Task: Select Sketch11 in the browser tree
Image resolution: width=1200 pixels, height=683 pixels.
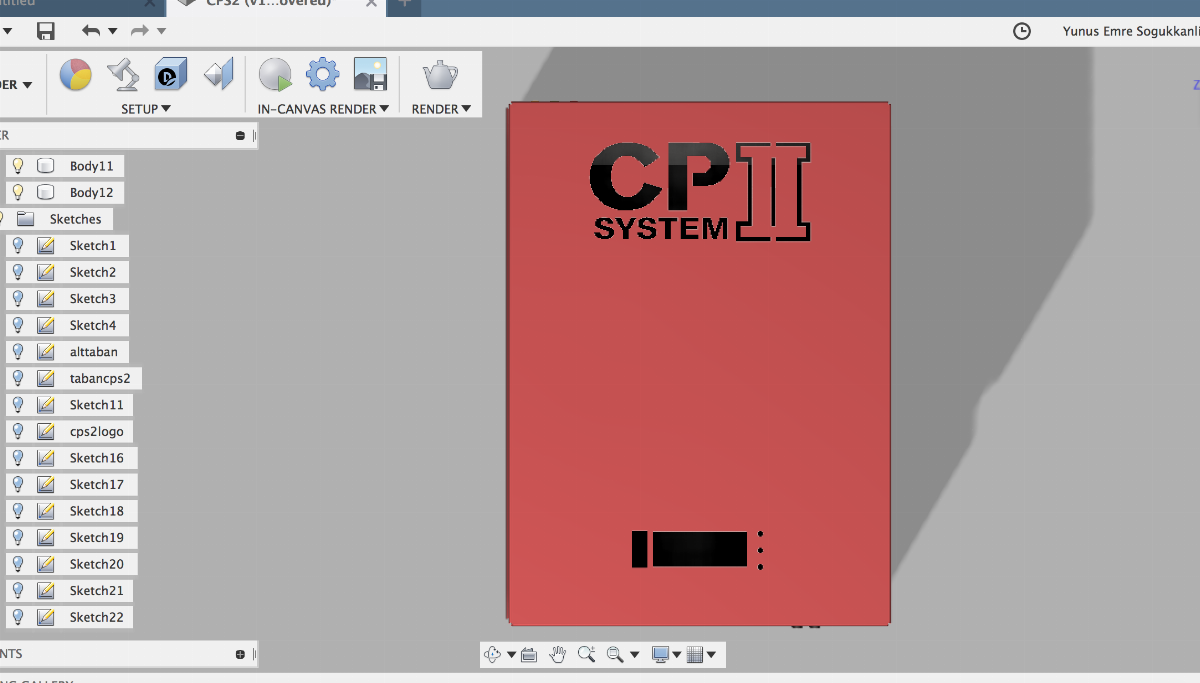Action: click(x=97, y=405)
